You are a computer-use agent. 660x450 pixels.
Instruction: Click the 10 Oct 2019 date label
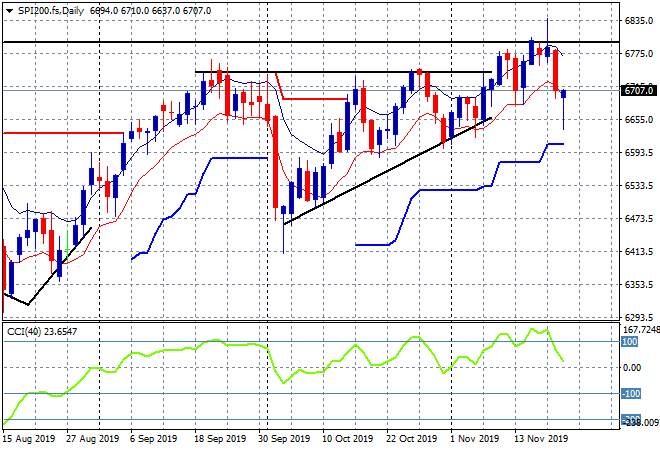click(348, 439)
